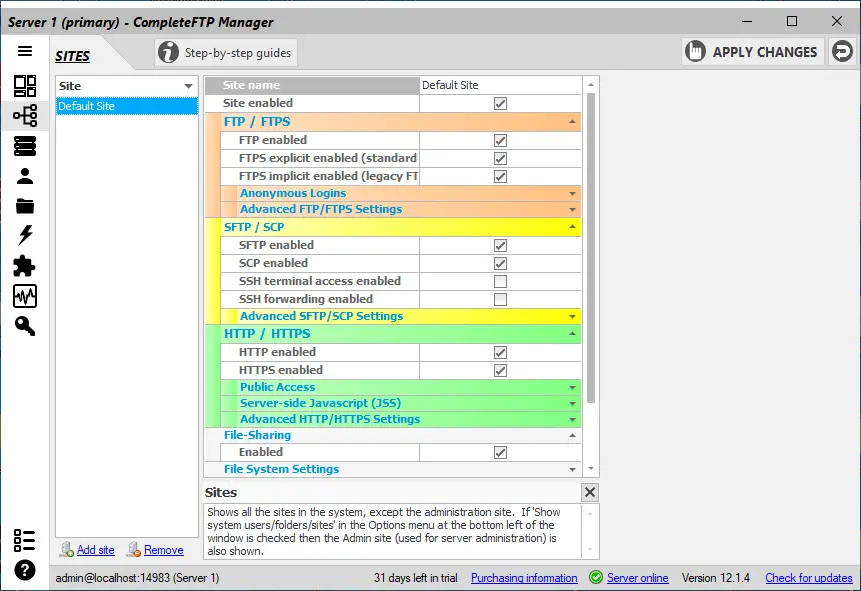Screen dimensions: 861x591
Task: Click the green Server online check icon
Action: coord(596,577)
